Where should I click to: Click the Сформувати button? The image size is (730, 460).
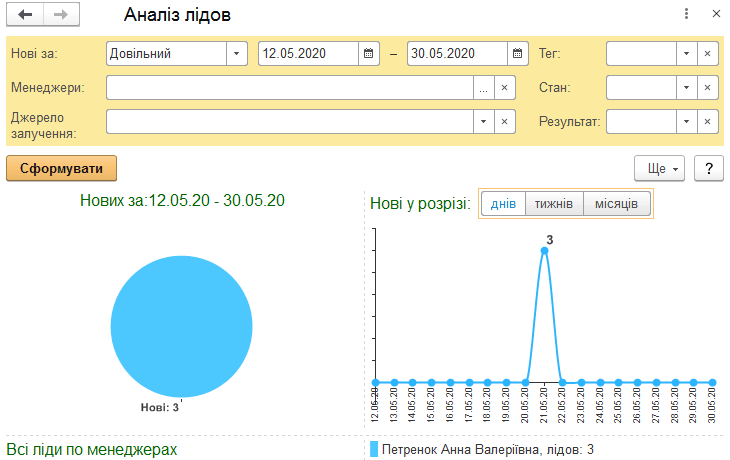coord(61,168)
